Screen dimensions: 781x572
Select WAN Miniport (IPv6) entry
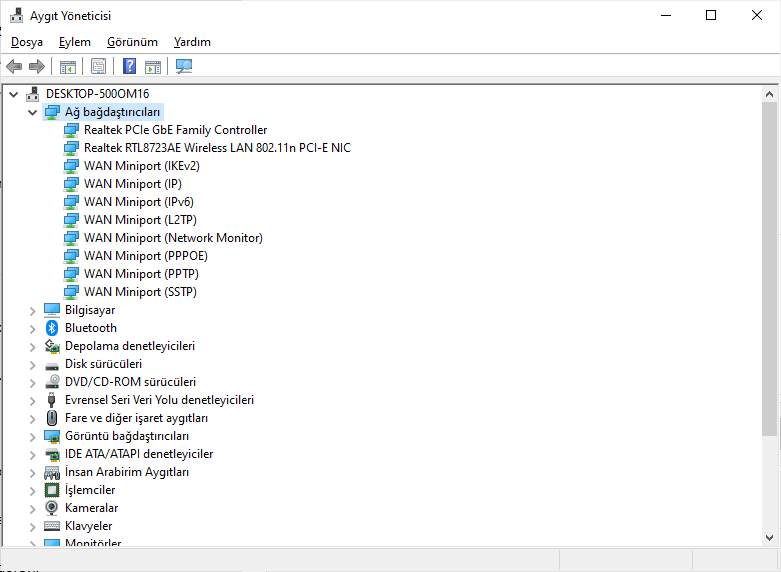click(138, 202)
